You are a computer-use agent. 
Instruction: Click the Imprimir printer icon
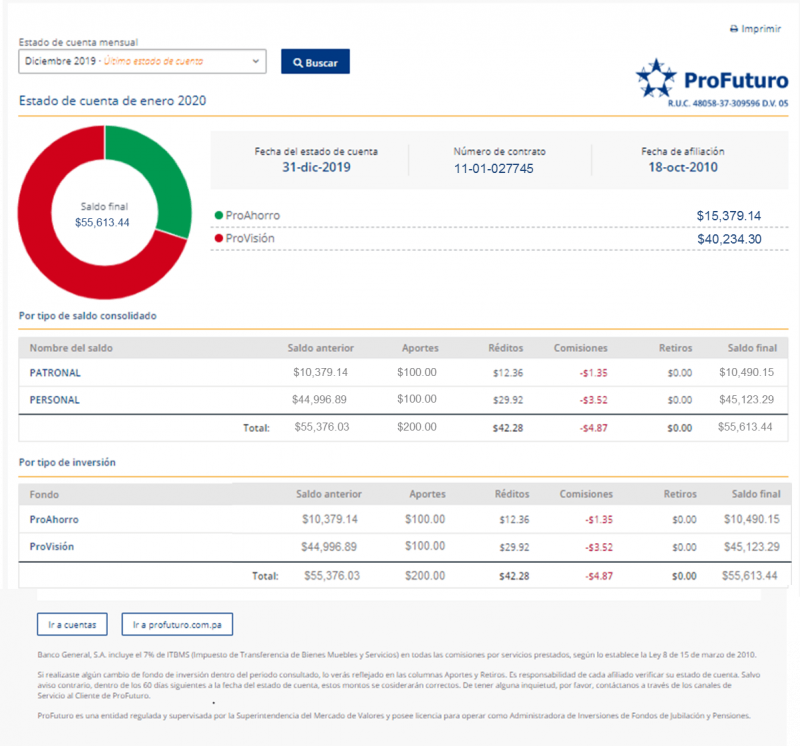coord(735,29)
